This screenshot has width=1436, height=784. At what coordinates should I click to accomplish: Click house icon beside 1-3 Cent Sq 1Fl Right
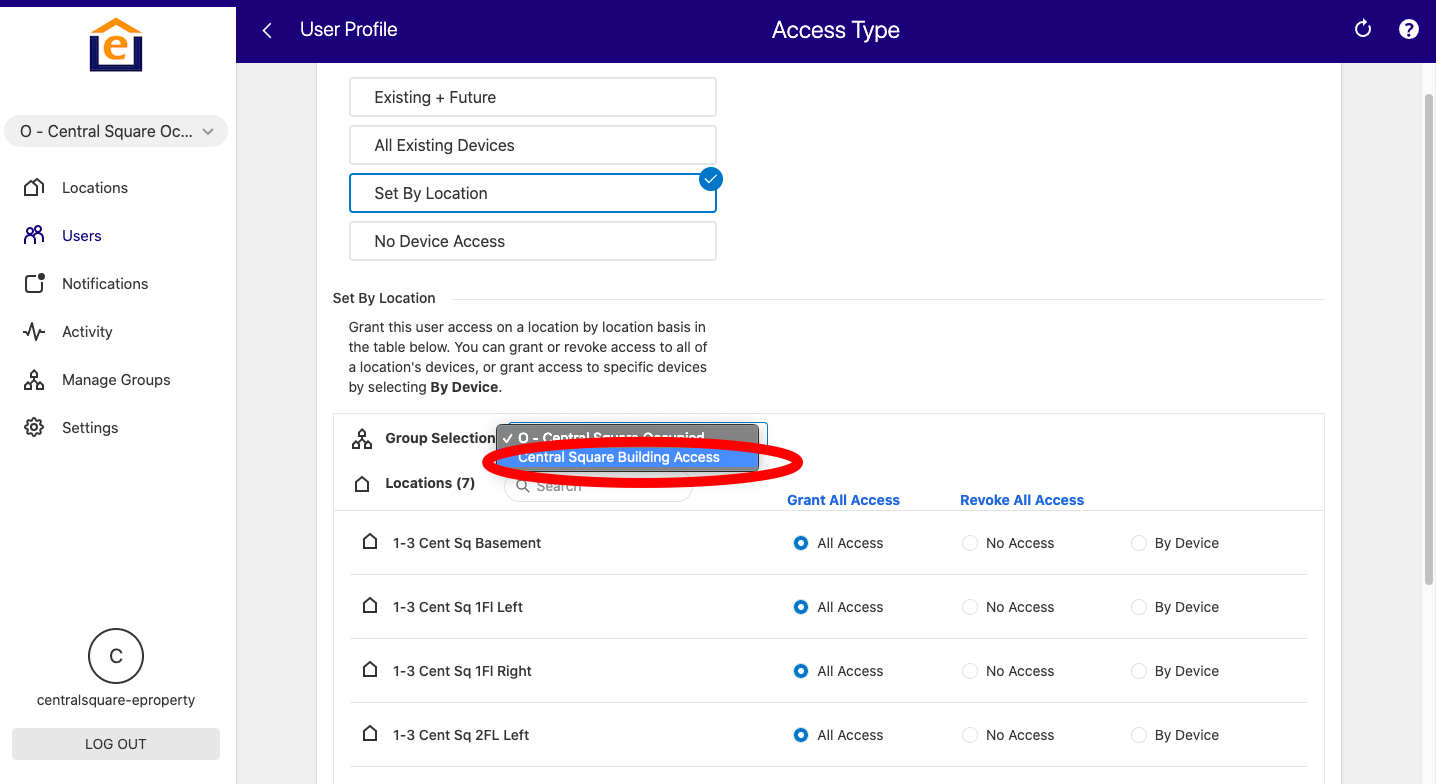[x=370, y=670]
